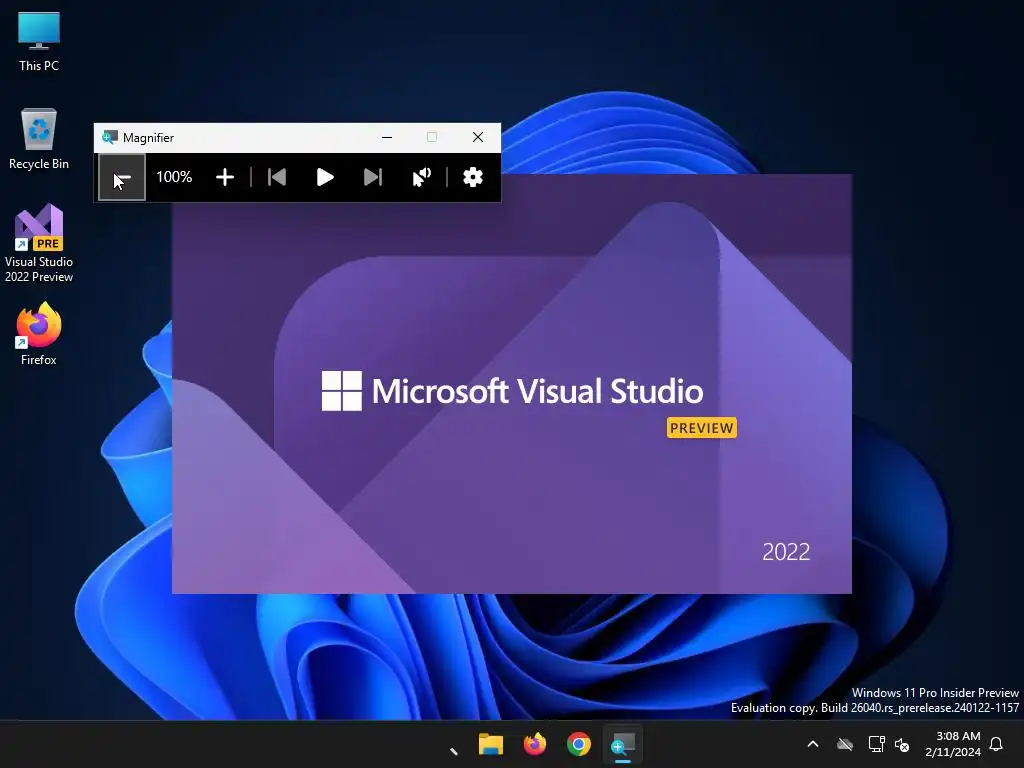Select the This PC desktop icon
This screenshot has width=1024, height=768.
[x=39, y=40]
